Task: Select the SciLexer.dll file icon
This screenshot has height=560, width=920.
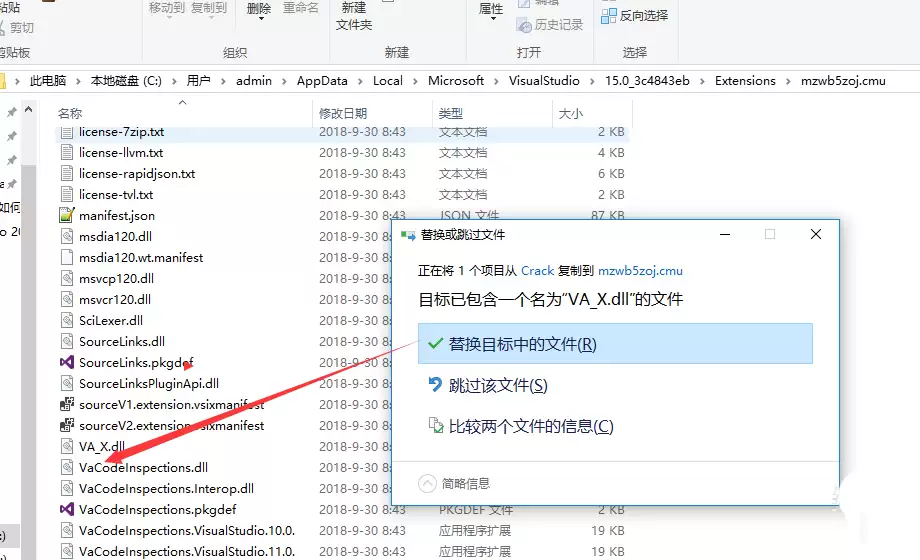Action: (x=66, y=320)
